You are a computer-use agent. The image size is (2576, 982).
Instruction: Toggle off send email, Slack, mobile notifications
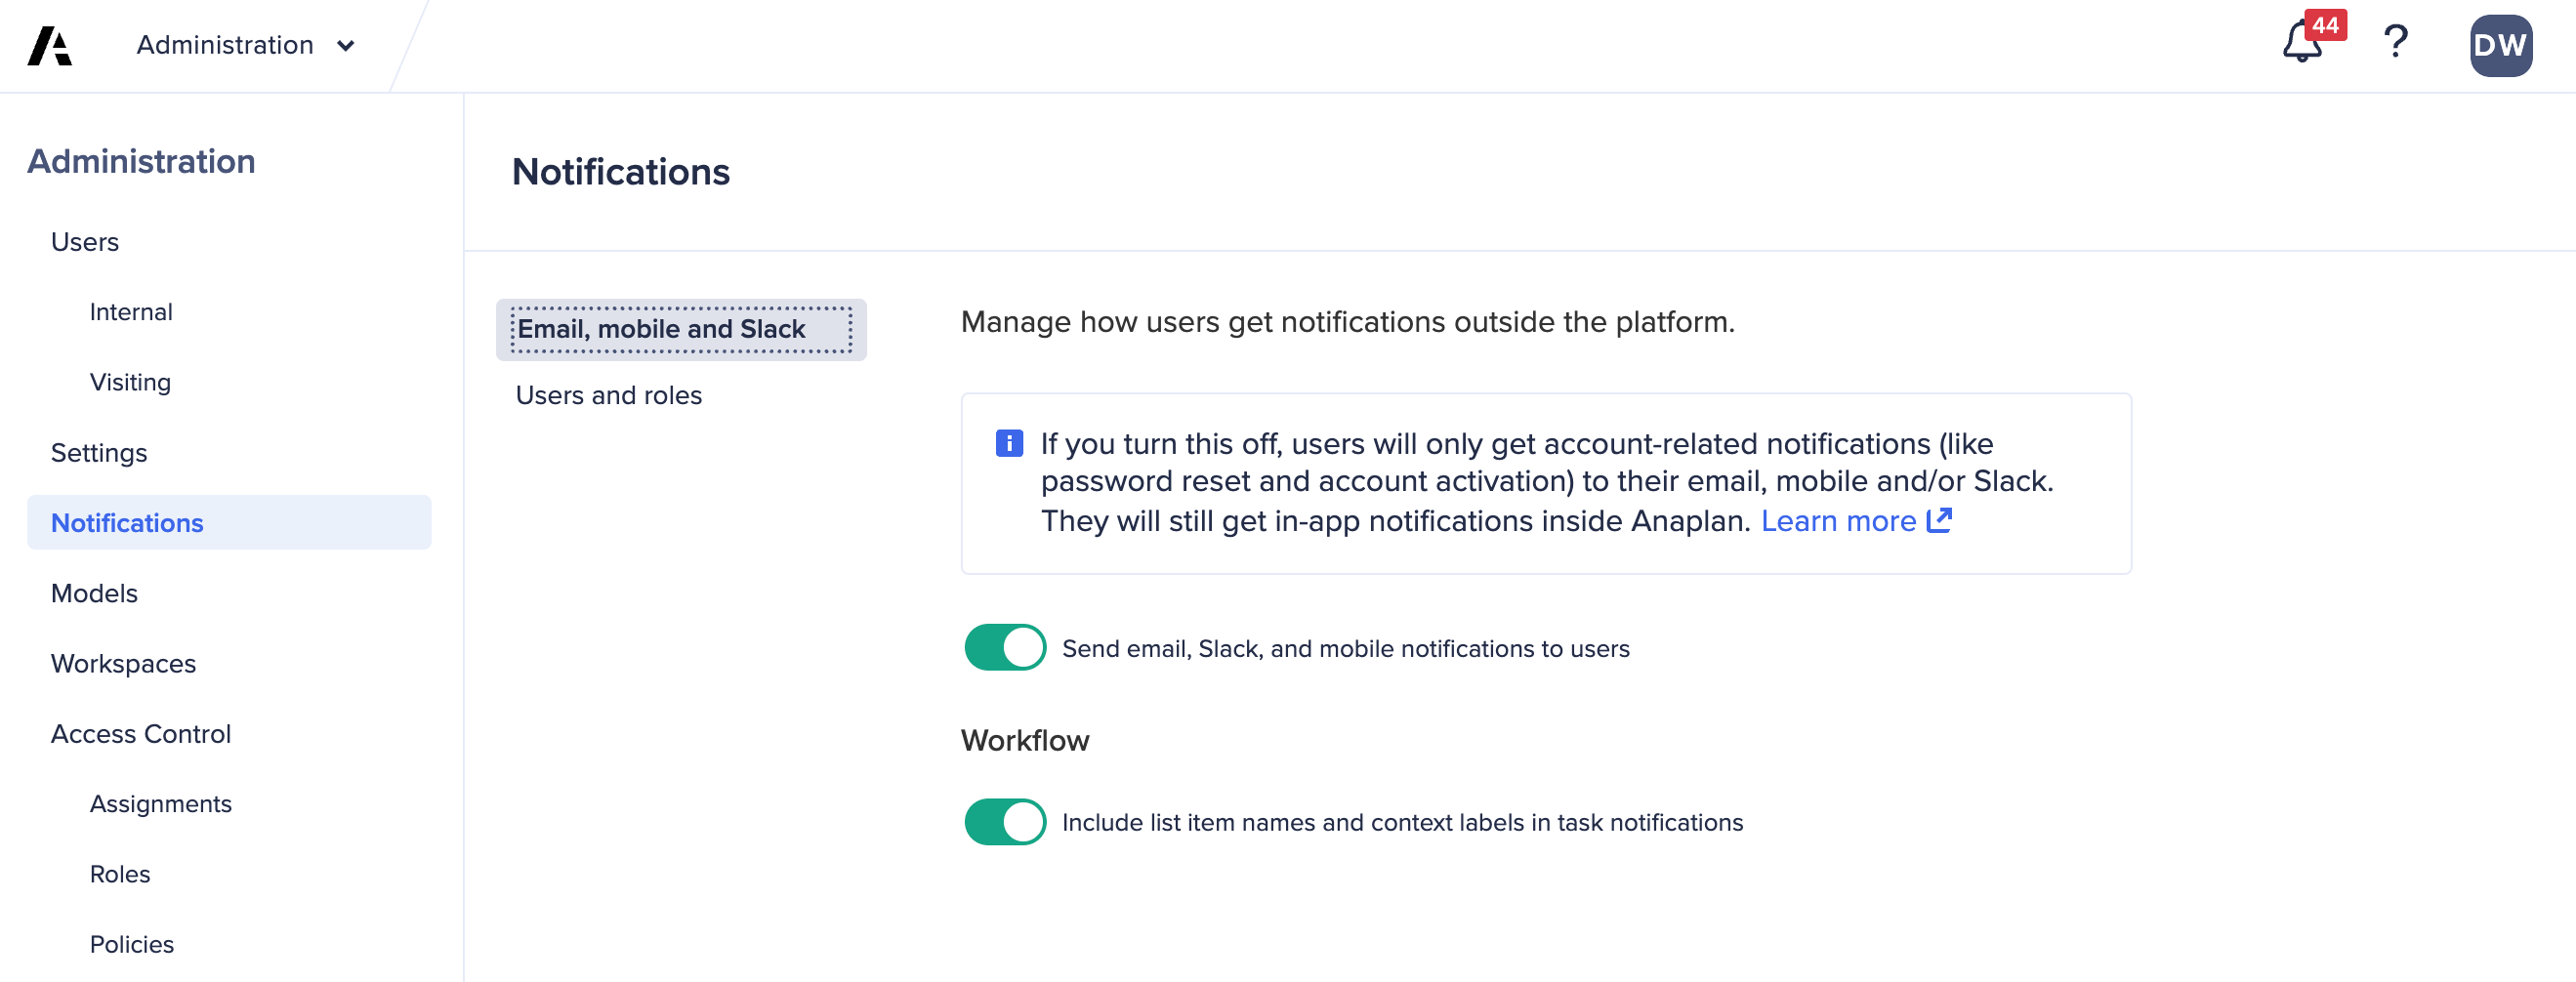pyautogui.click(x=1005, y=648)
